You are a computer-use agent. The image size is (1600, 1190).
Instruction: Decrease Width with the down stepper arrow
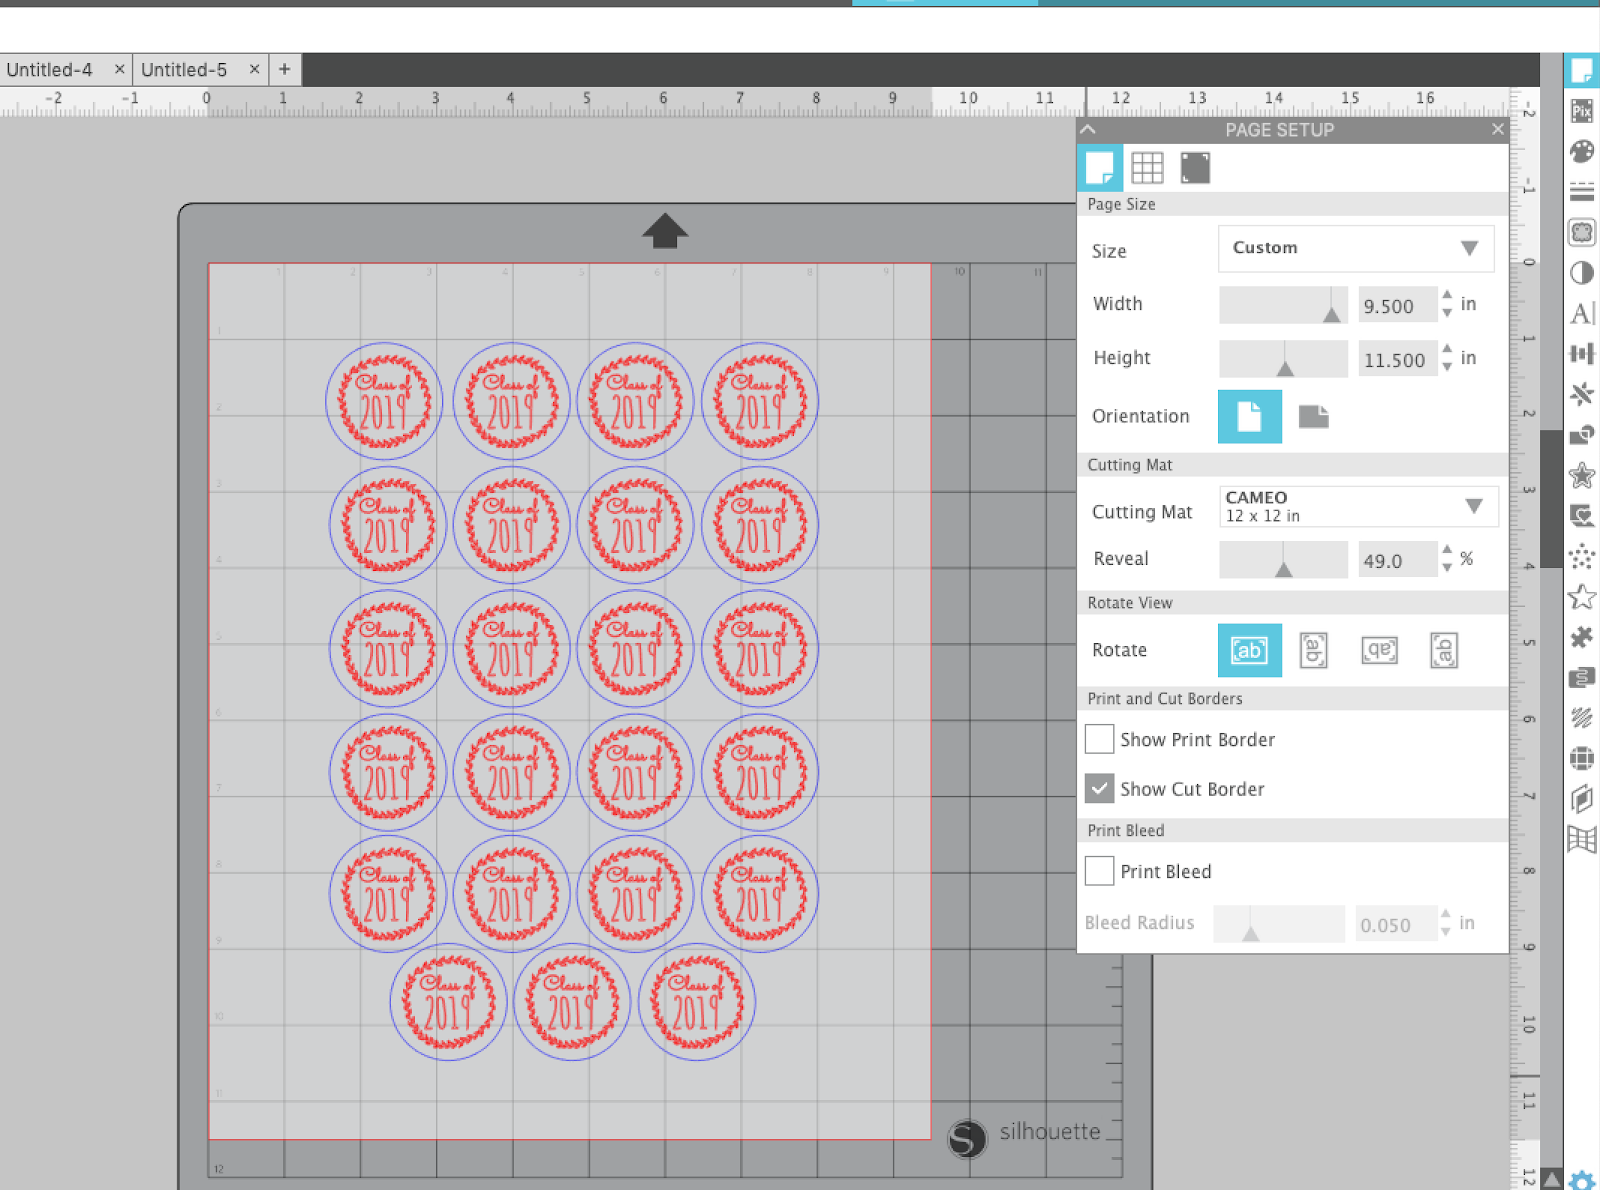(x=1447, y=313)
